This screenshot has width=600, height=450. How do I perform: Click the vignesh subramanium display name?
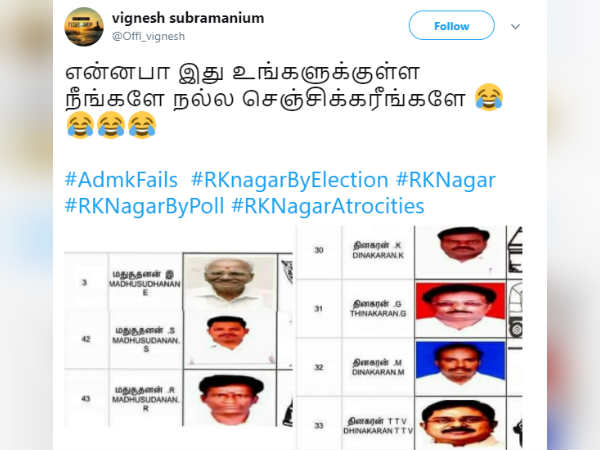point(188,18)
